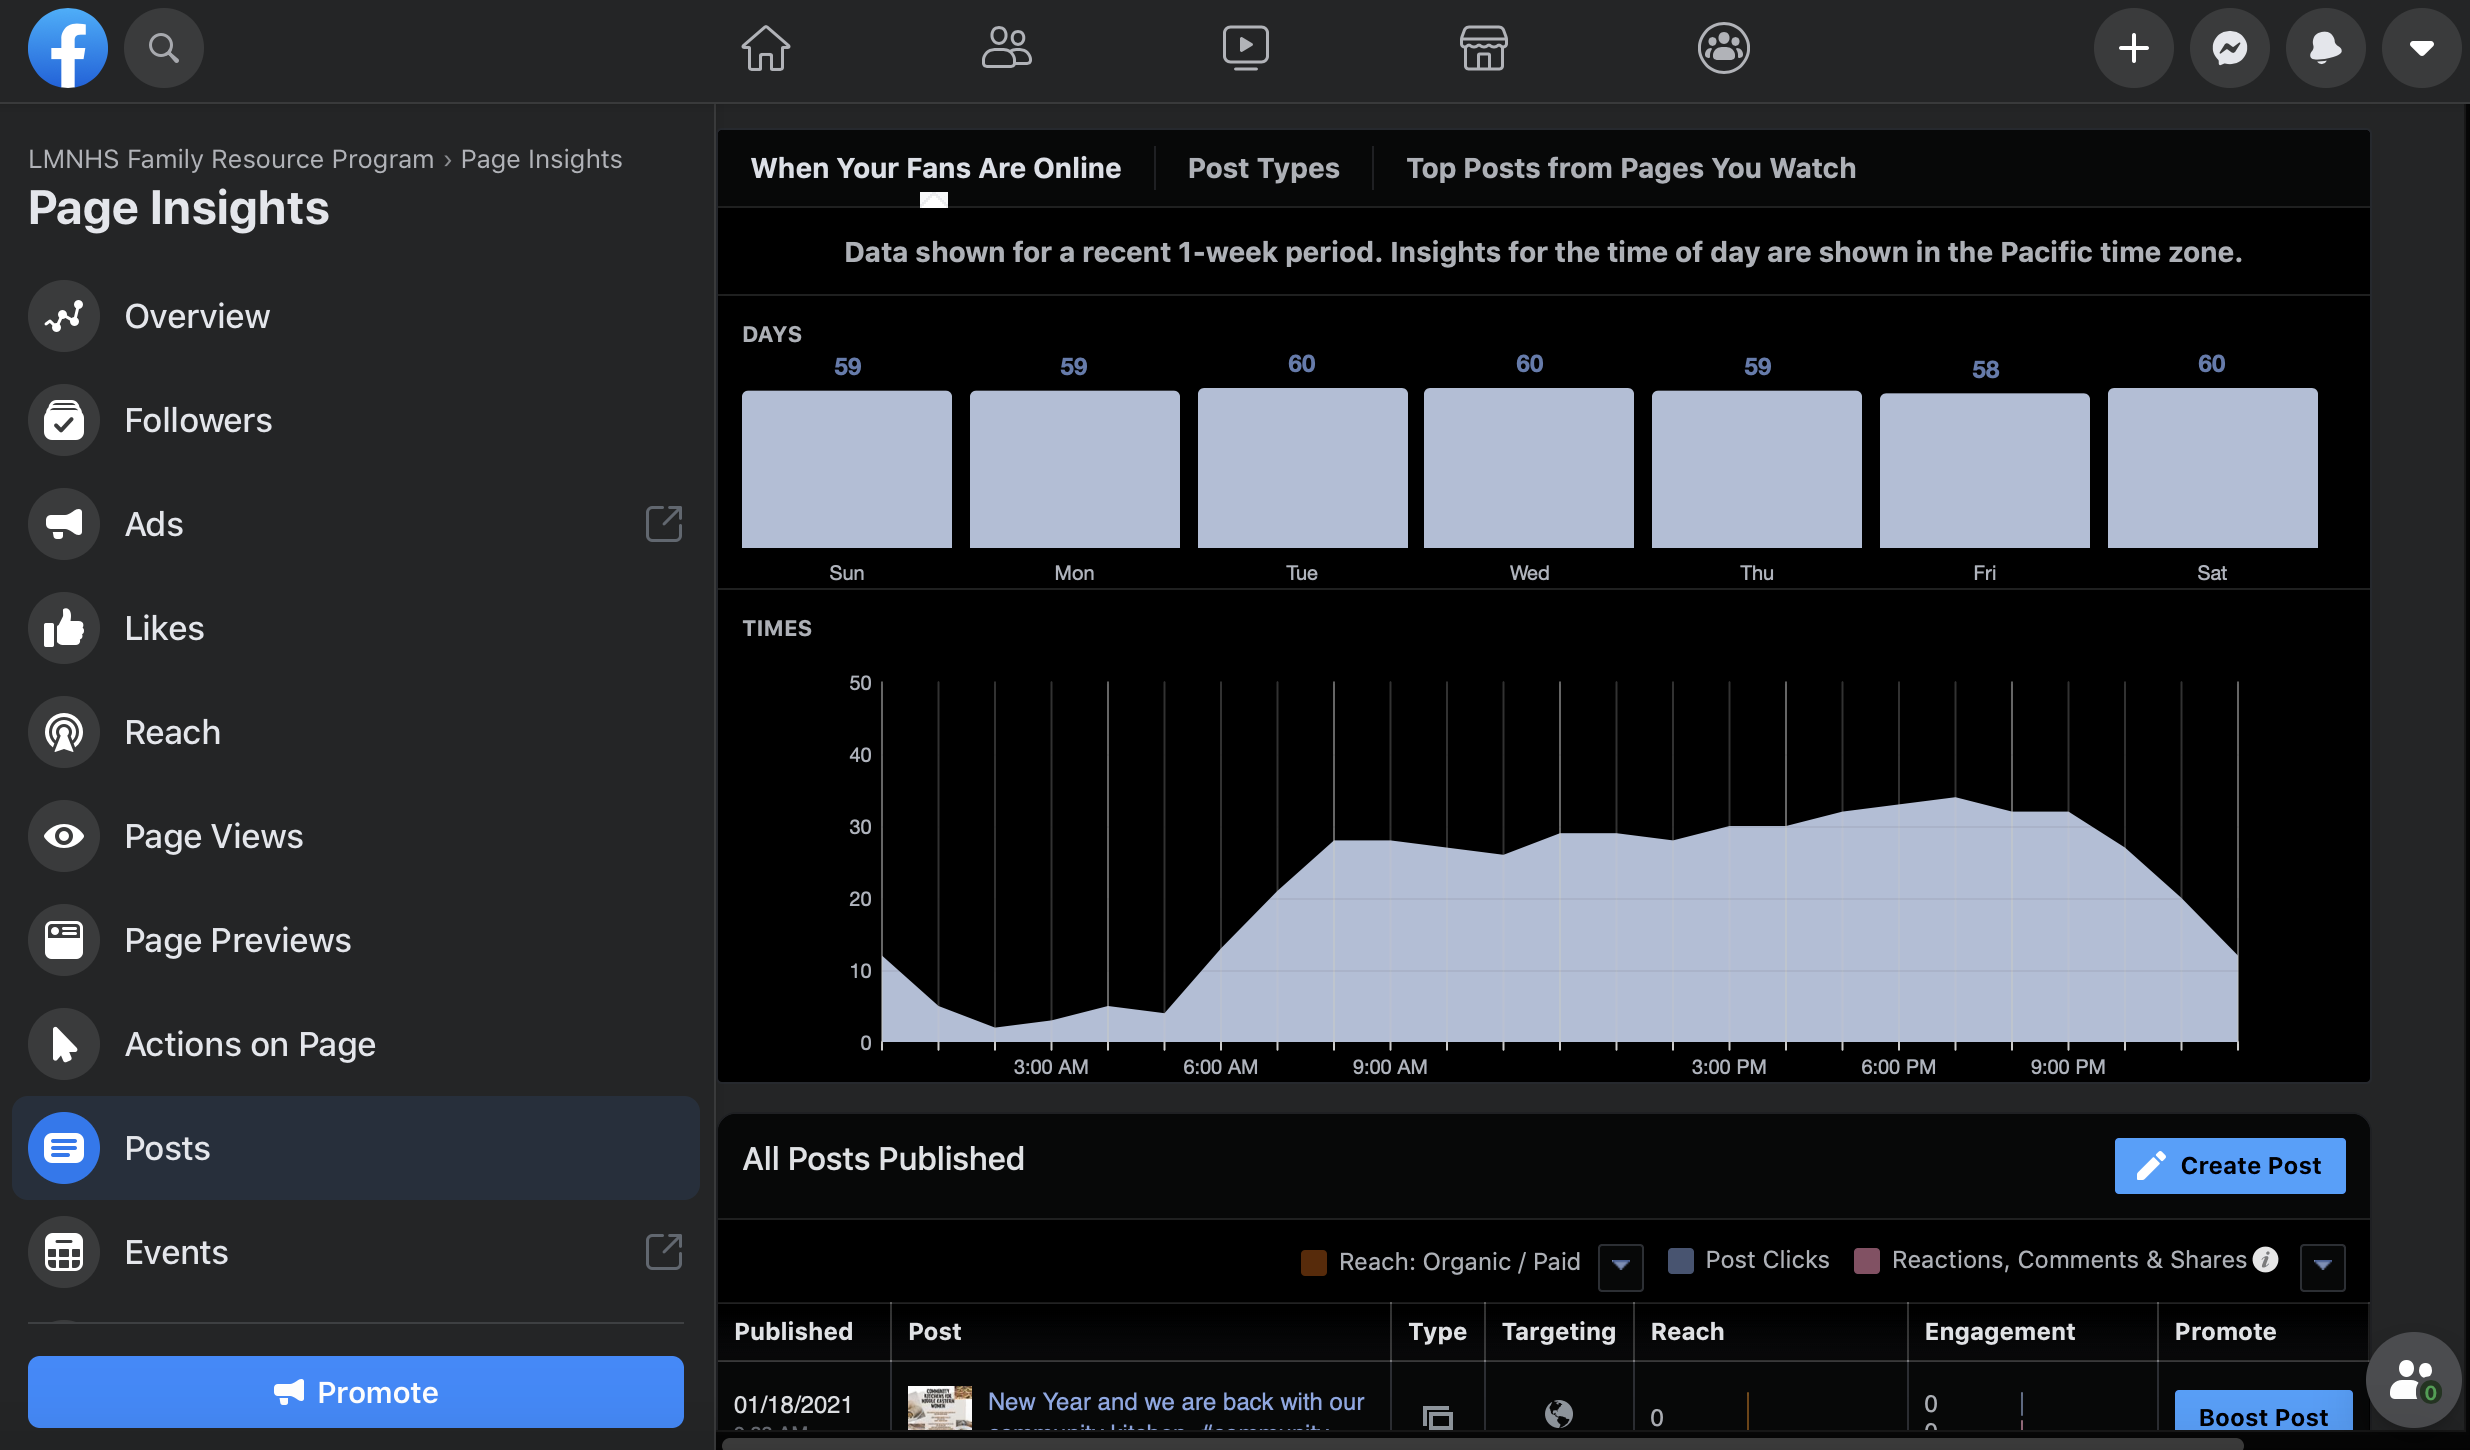This screenshot has height=1450, width=2470.
Task: Open the Marketplace storefront icon
Action: point(1483,48)
